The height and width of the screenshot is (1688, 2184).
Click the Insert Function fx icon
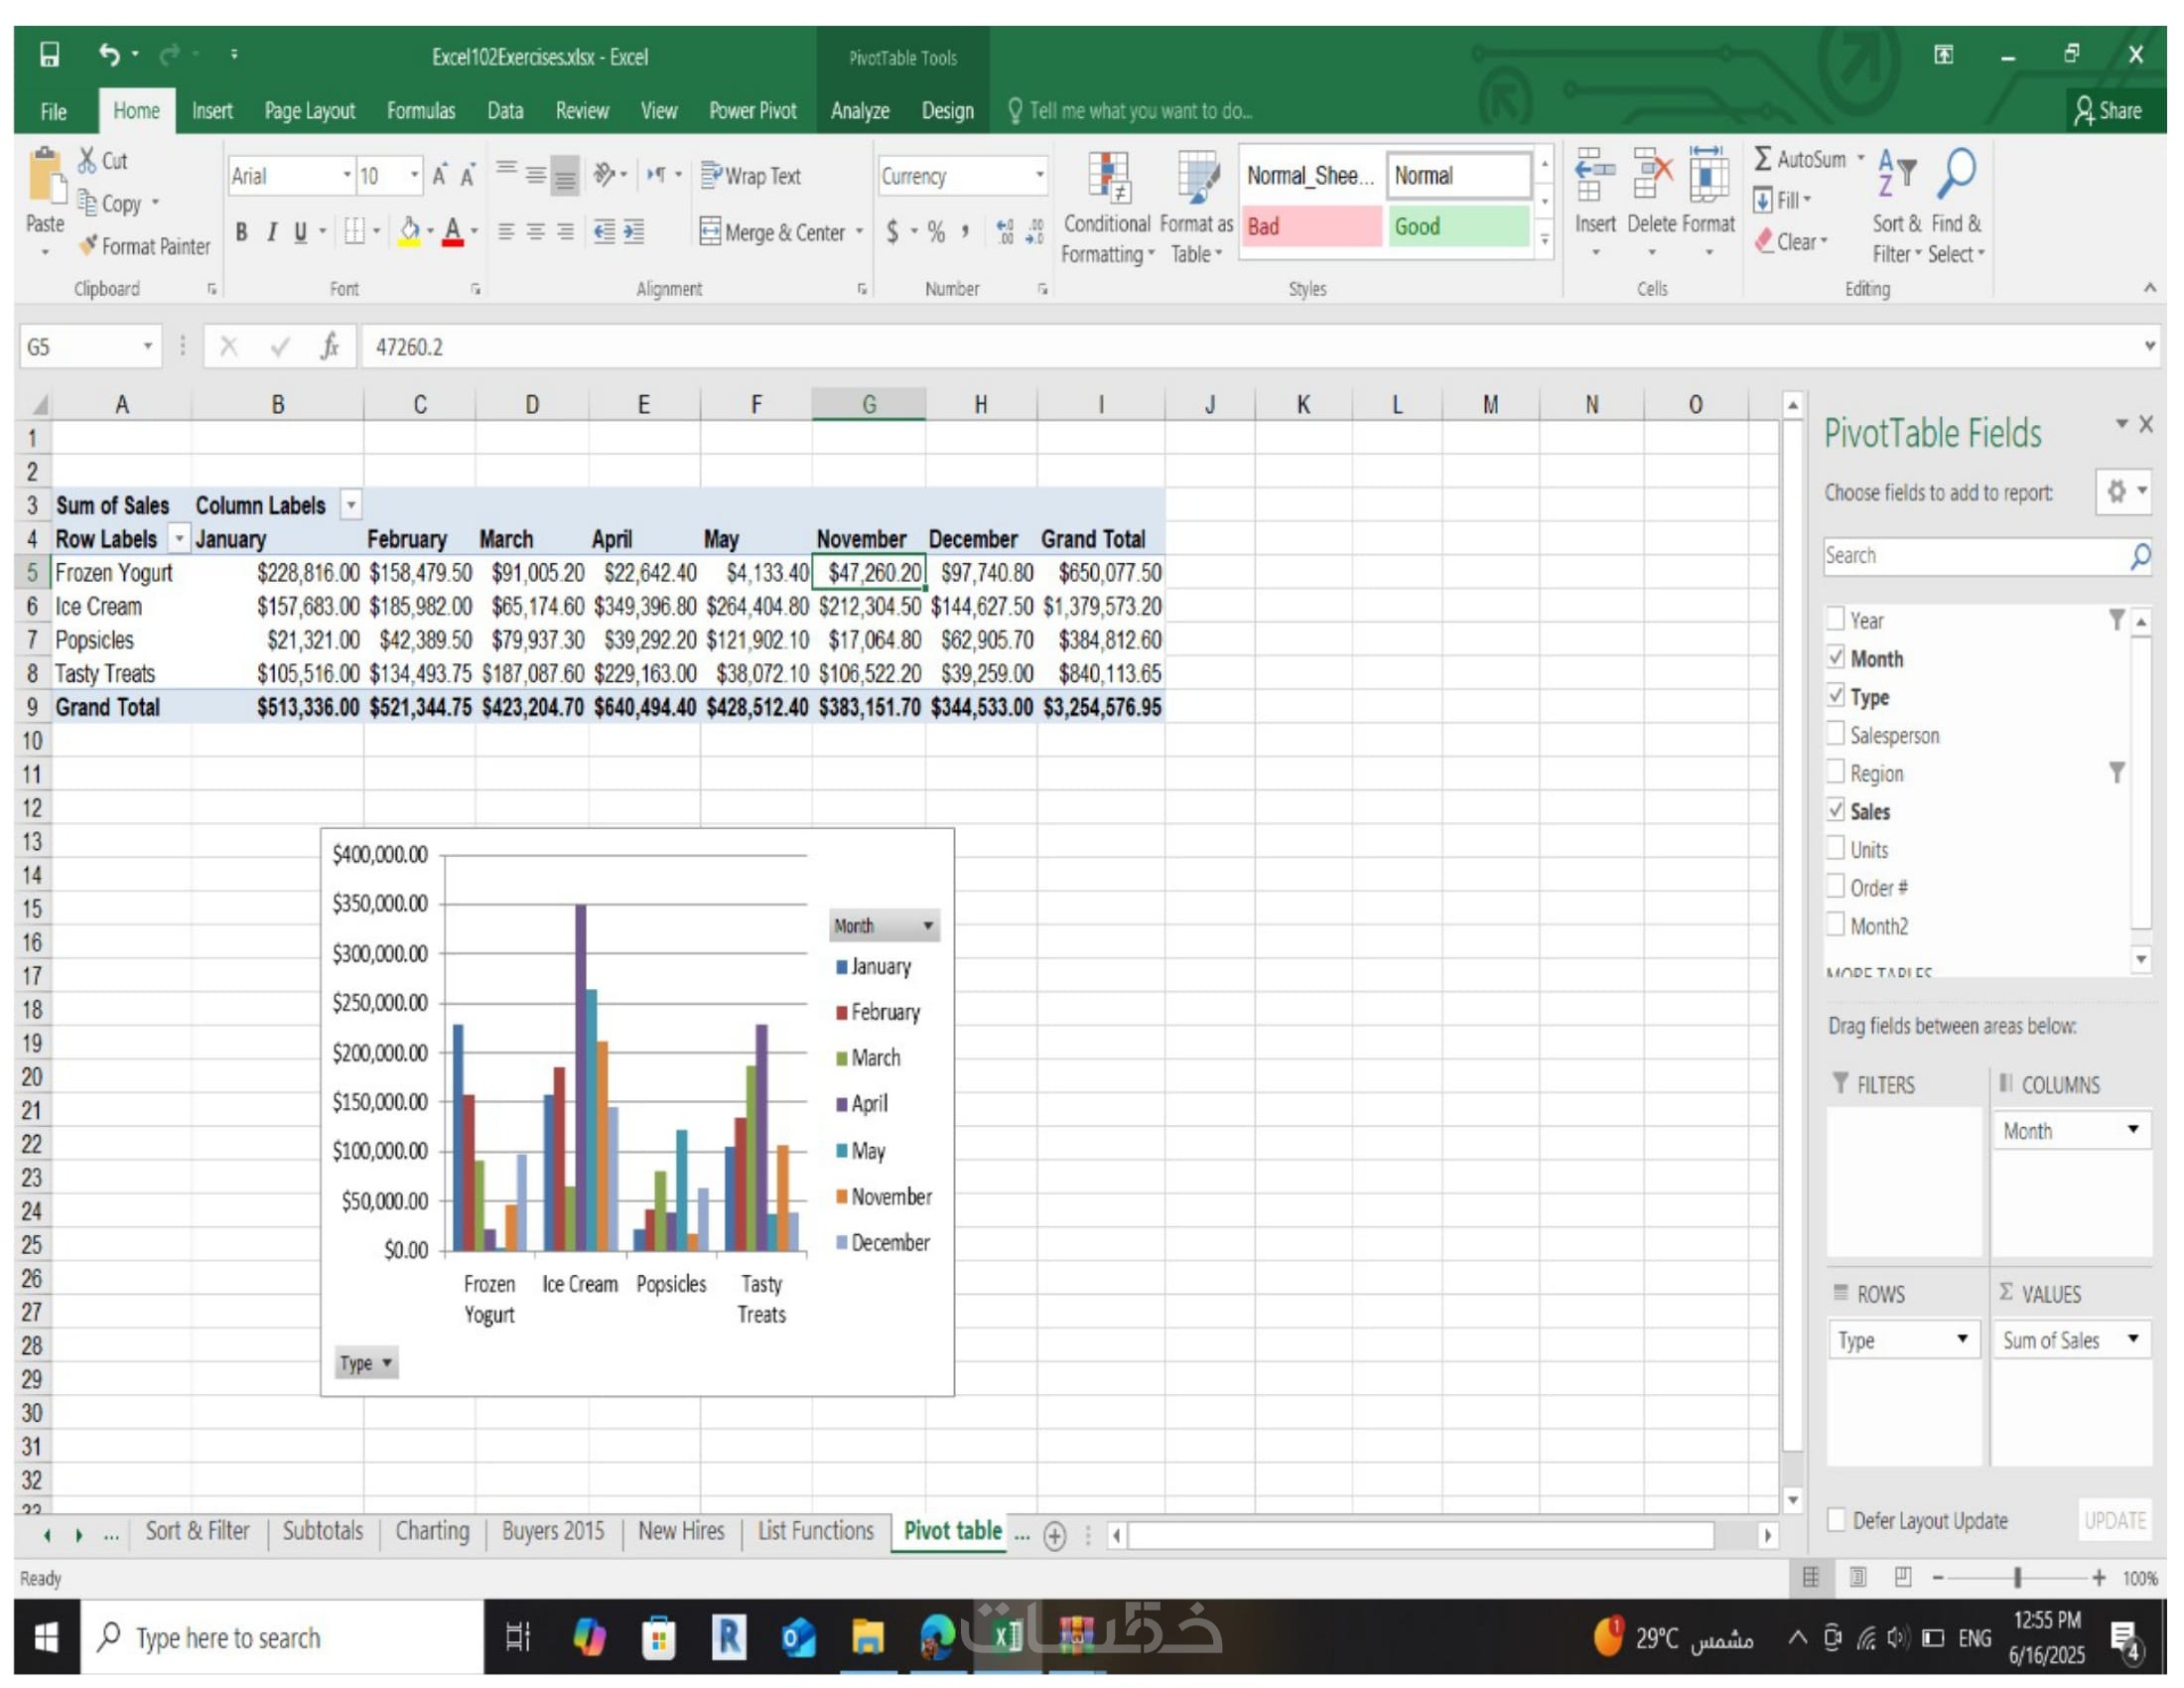tap(329, 347)
